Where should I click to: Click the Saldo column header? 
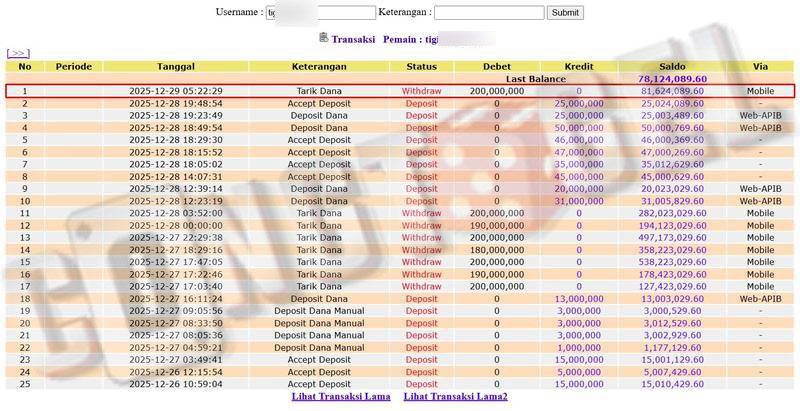(671, 66)
